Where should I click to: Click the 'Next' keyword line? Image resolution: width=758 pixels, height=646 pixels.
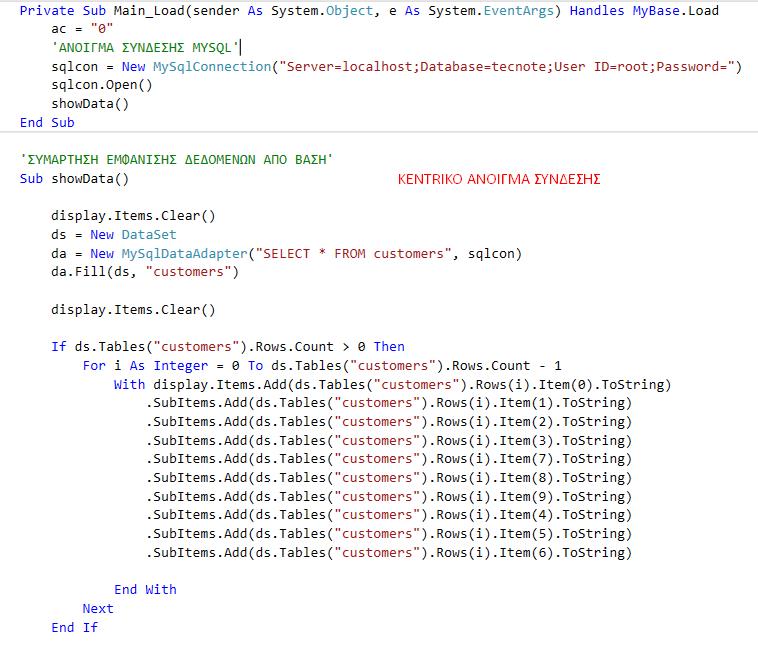pos(98,609)
